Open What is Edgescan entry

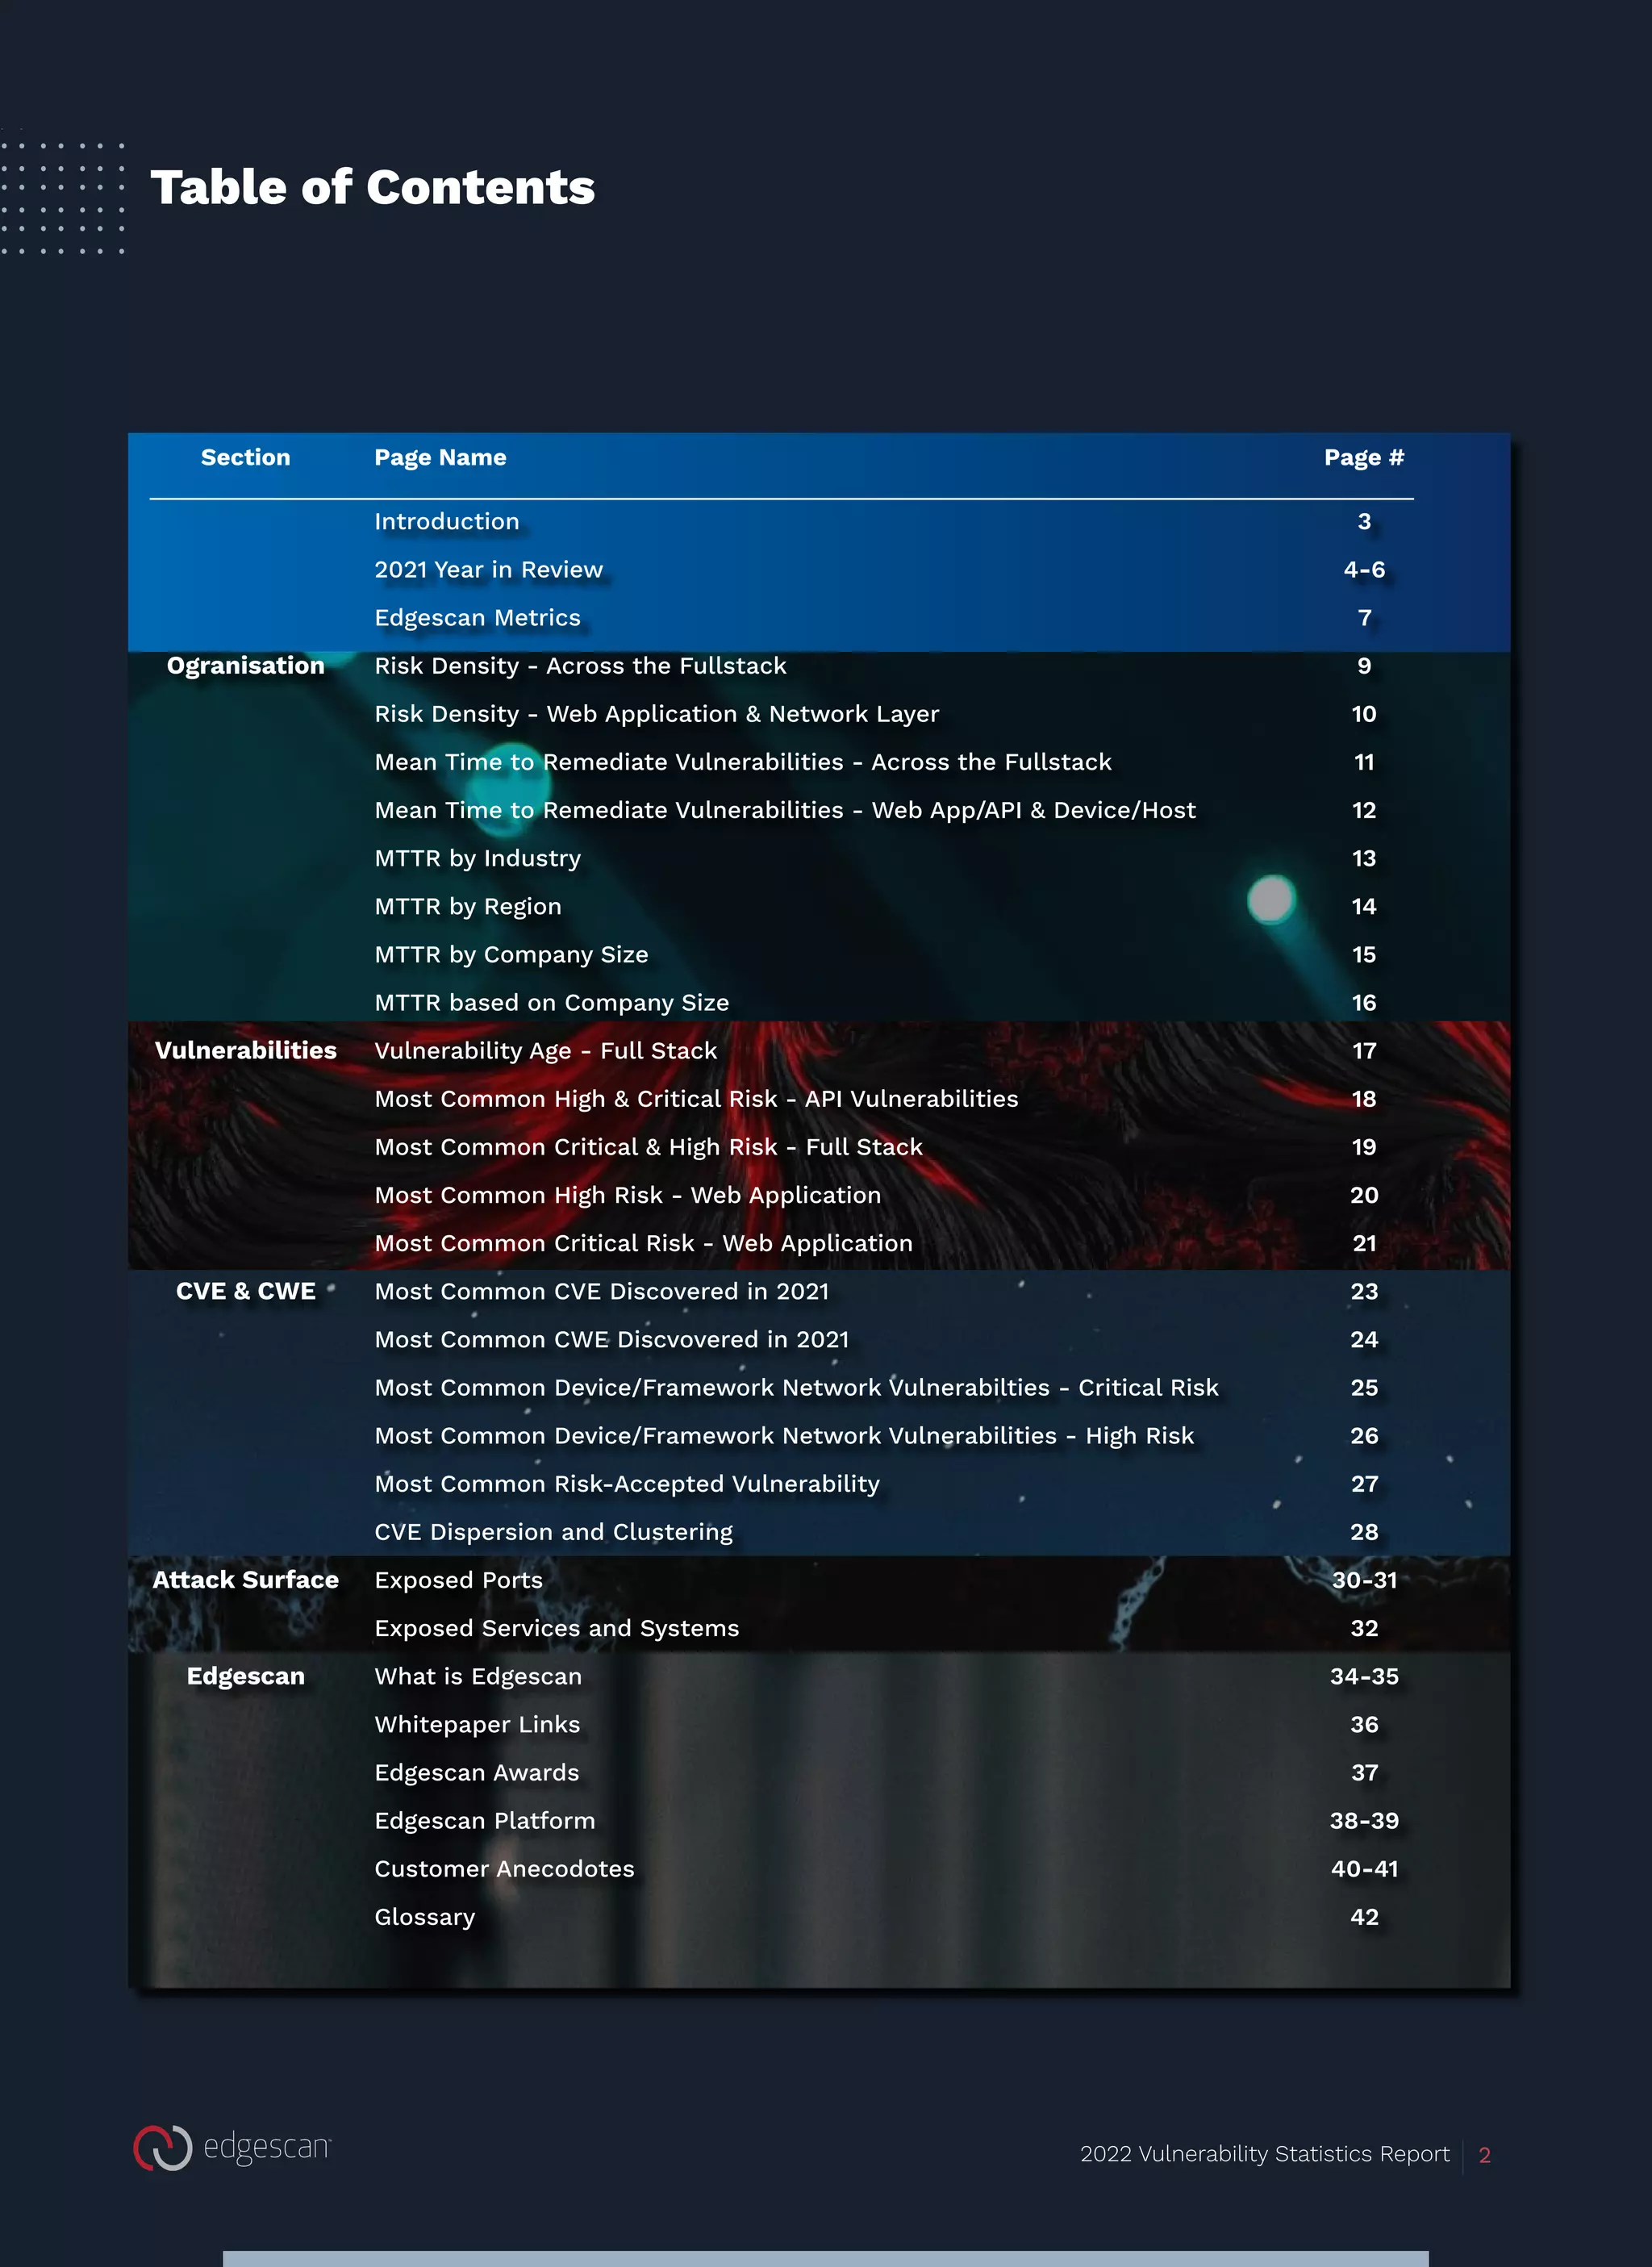477,1676
